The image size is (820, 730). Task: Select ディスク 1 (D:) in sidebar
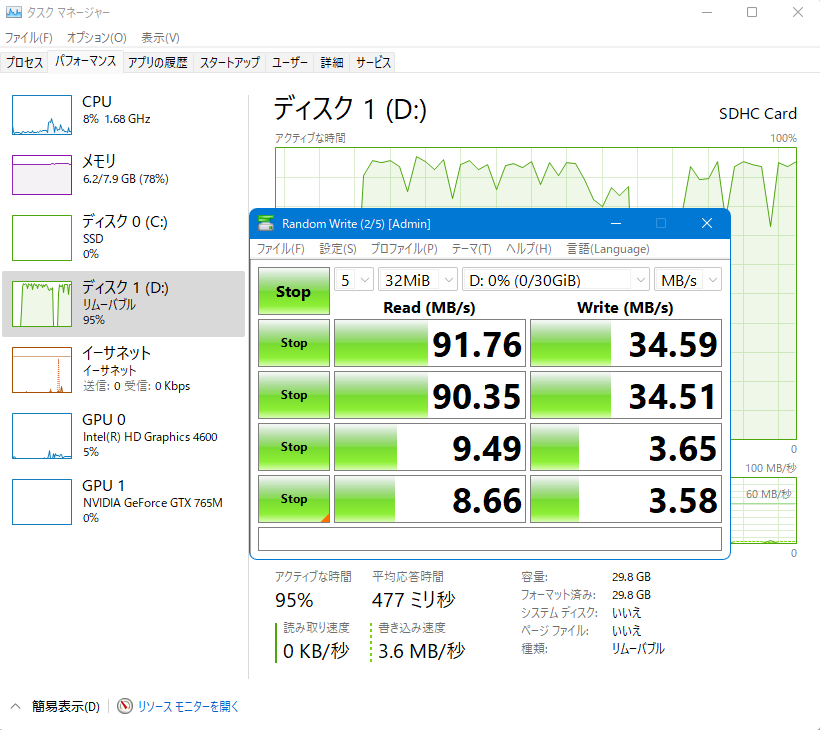click(x=123, y=304)
